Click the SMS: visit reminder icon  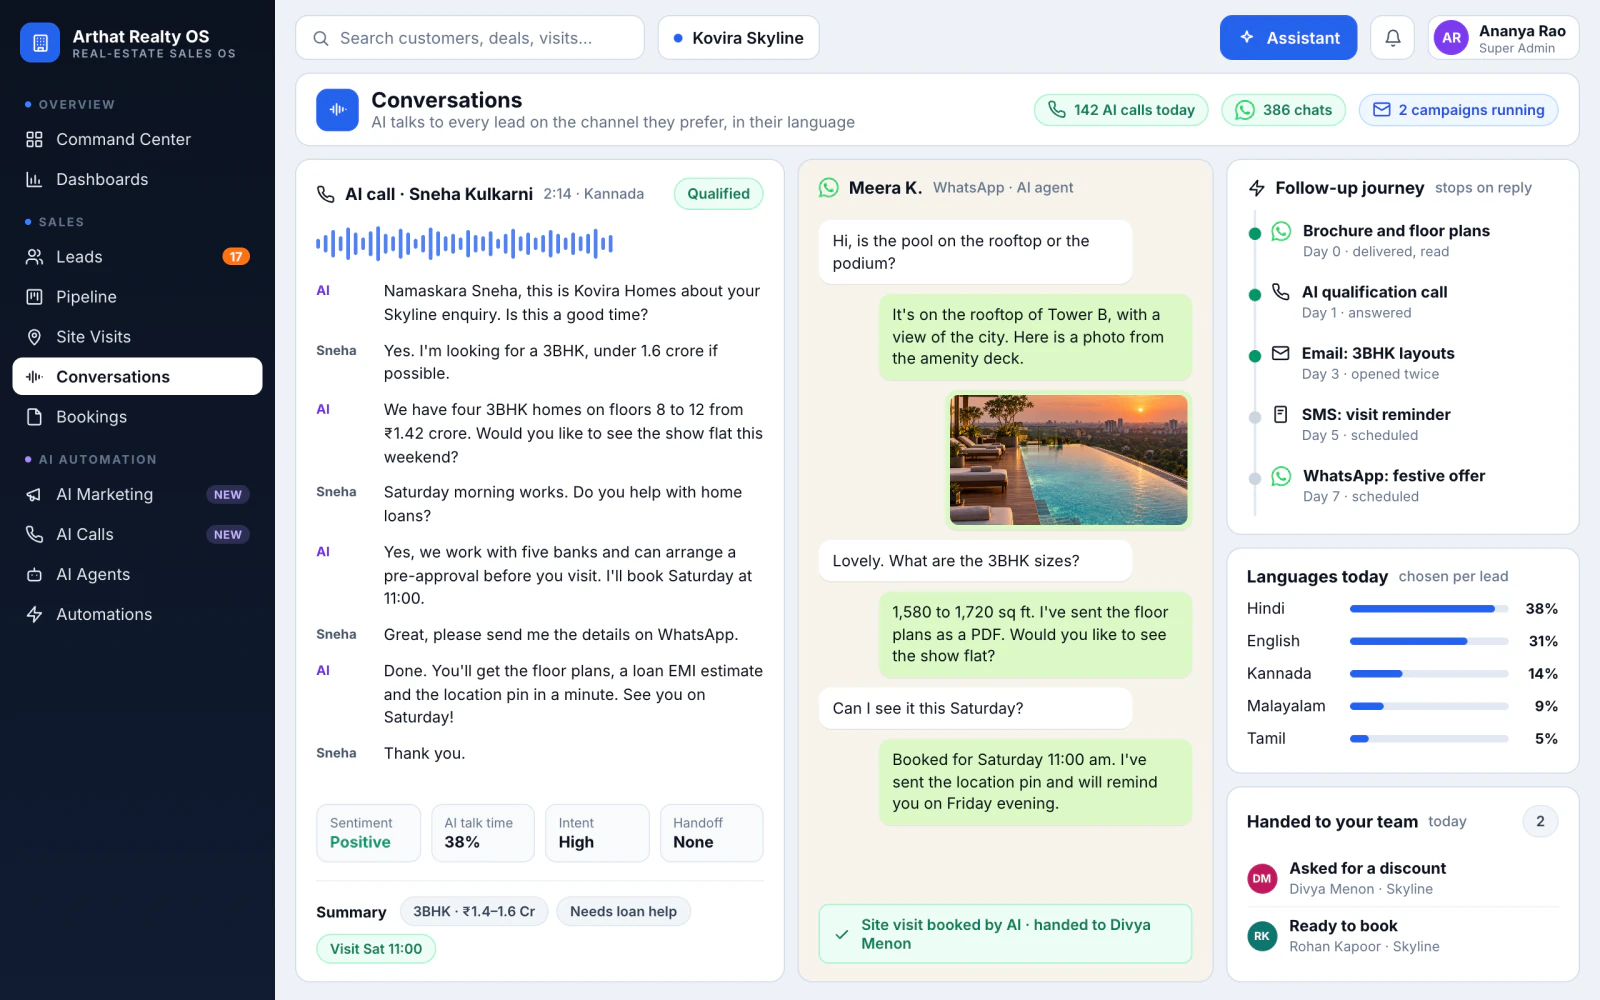(x=1281, y=414)
